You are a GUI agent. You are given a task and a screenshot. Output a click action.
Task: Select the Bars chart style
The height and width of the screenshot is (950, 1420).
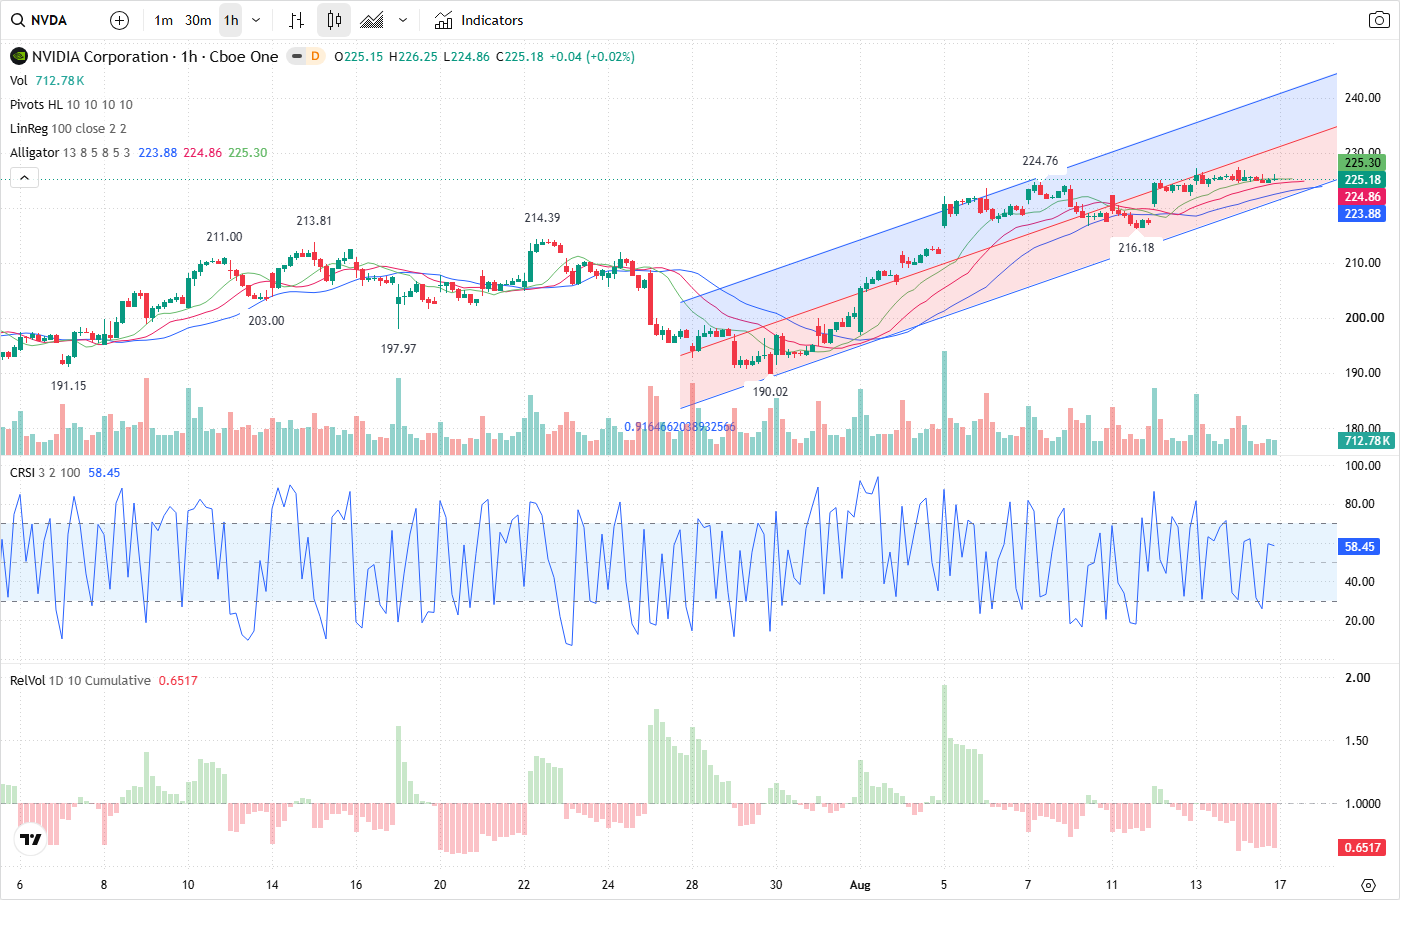coord(296,20)
